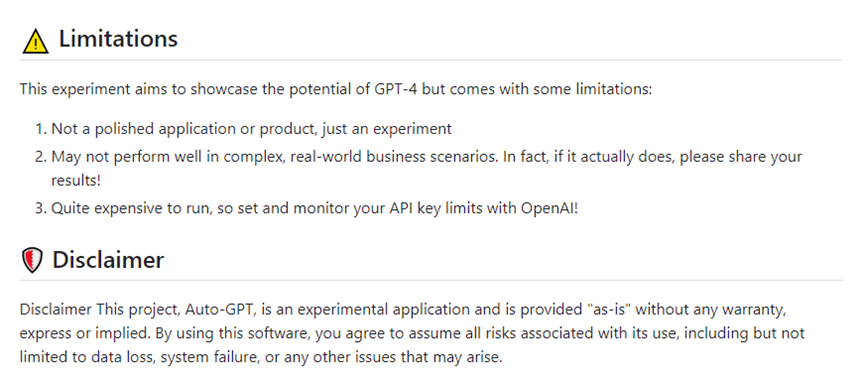Click the word 'results!' on wrapped line
865x380 pixels.
coord(76,180)
